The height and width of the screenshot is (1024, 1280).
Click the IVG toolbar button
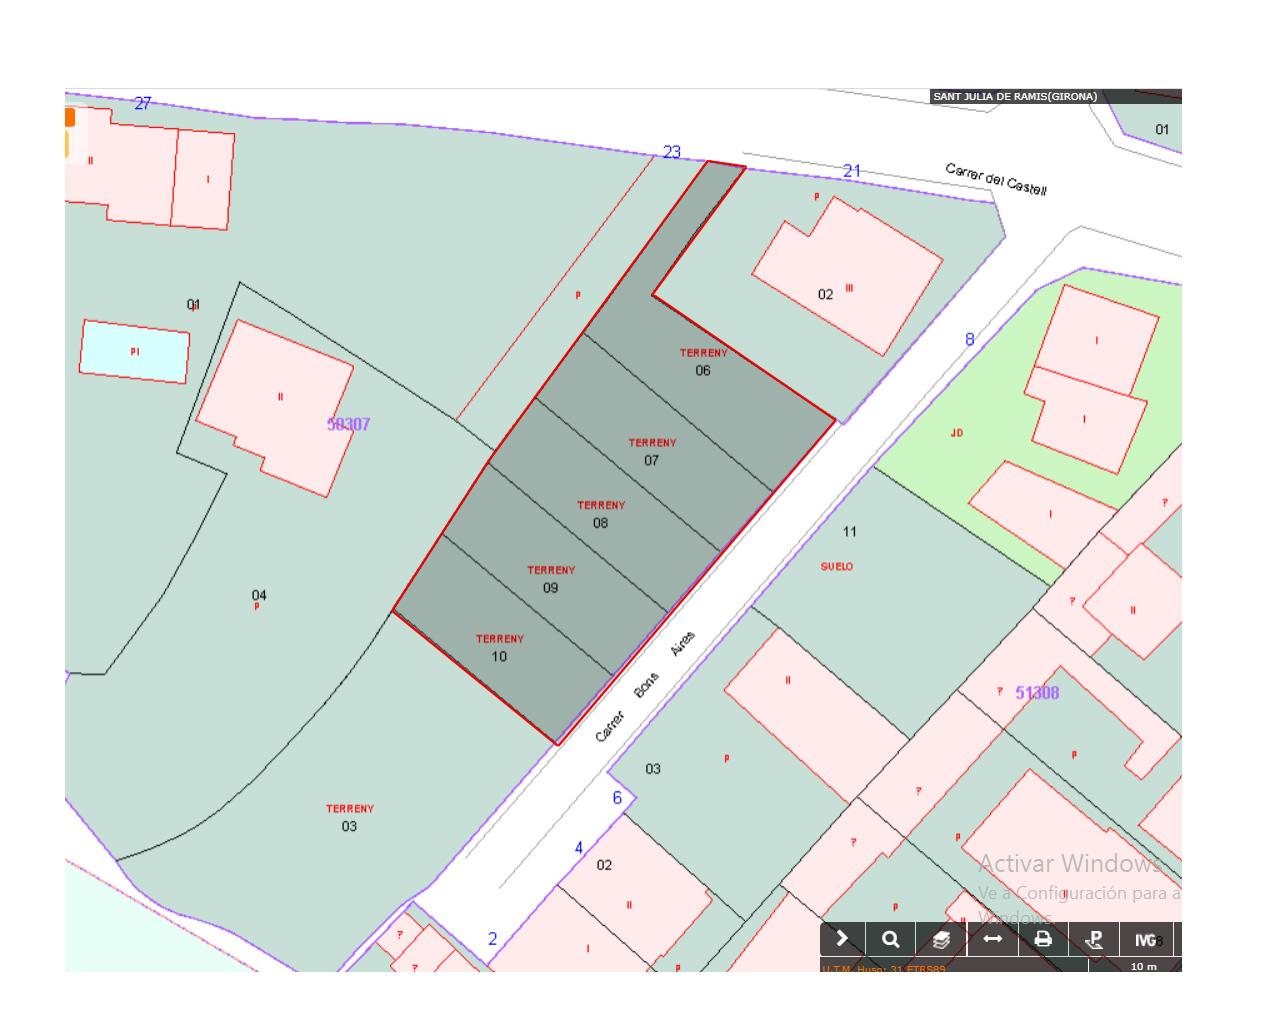pos(1145,939)
